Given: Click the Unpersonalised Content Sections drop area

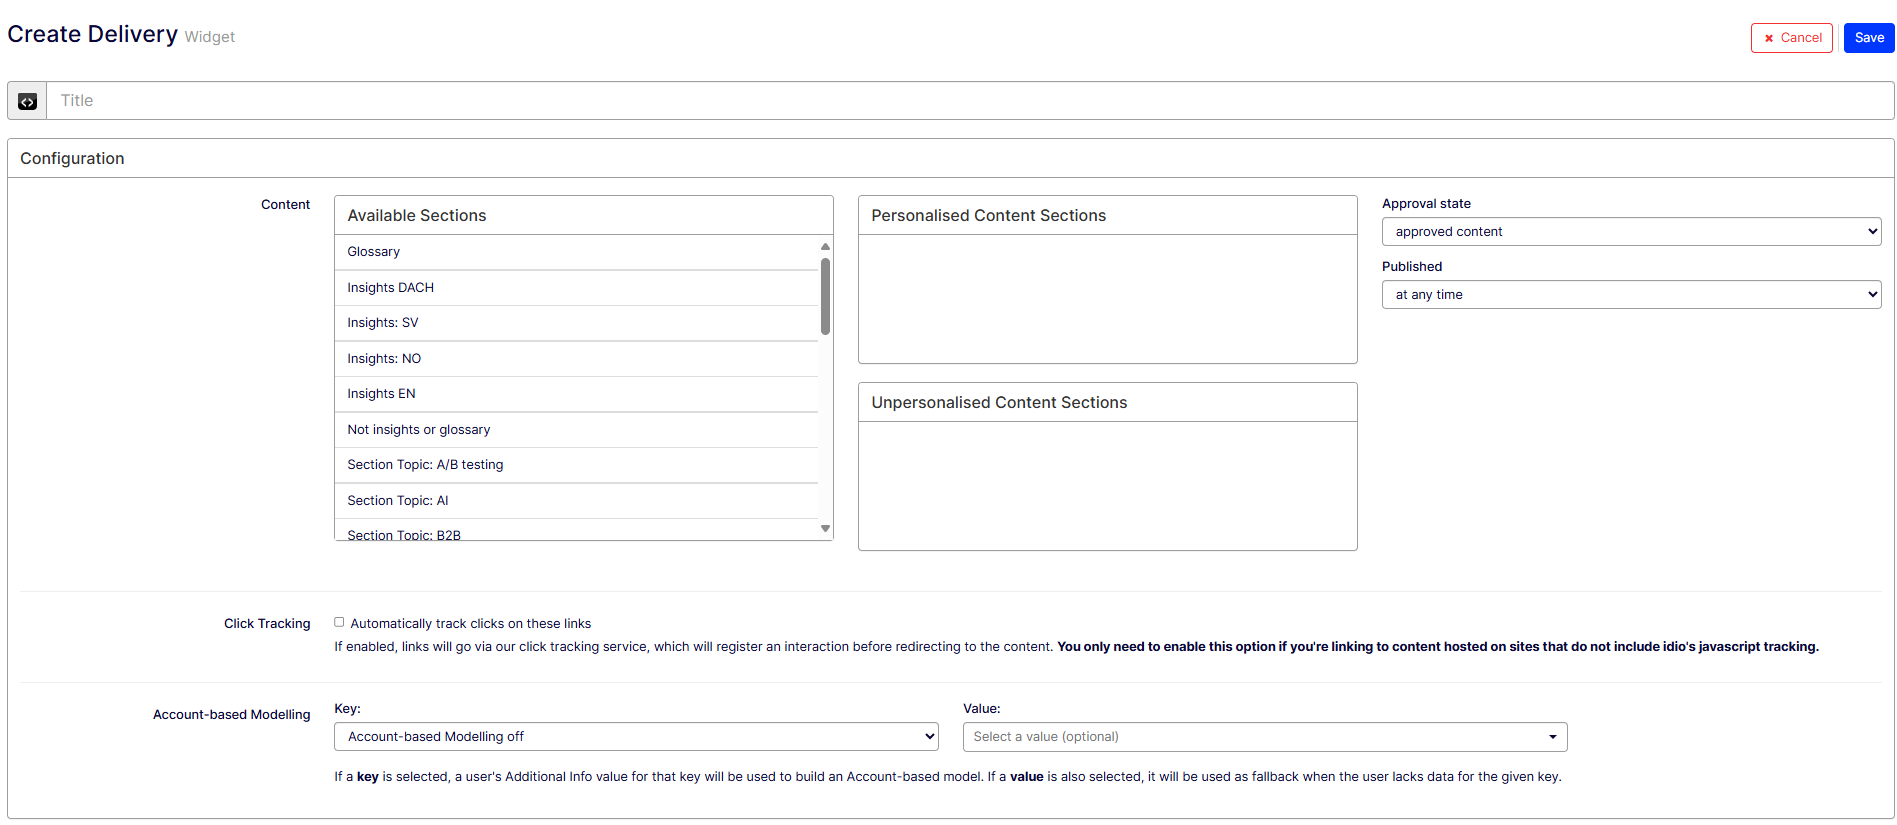Looking at the screenshot, I should (x=1107, y=486).
